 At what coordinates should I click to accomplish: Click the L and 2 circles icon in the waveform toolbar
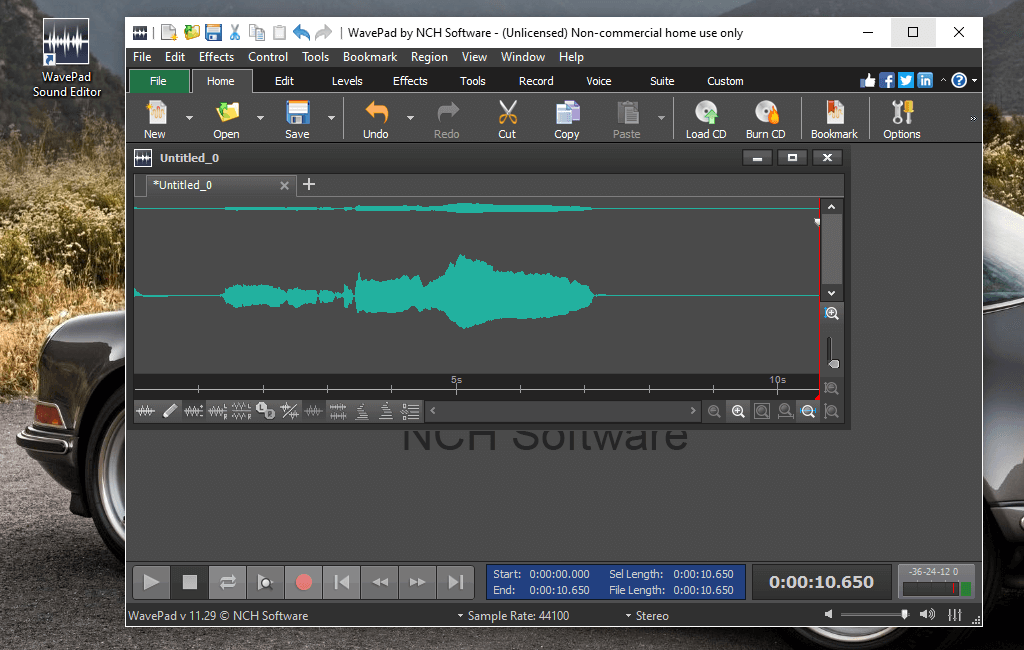[x=265, y=411]
